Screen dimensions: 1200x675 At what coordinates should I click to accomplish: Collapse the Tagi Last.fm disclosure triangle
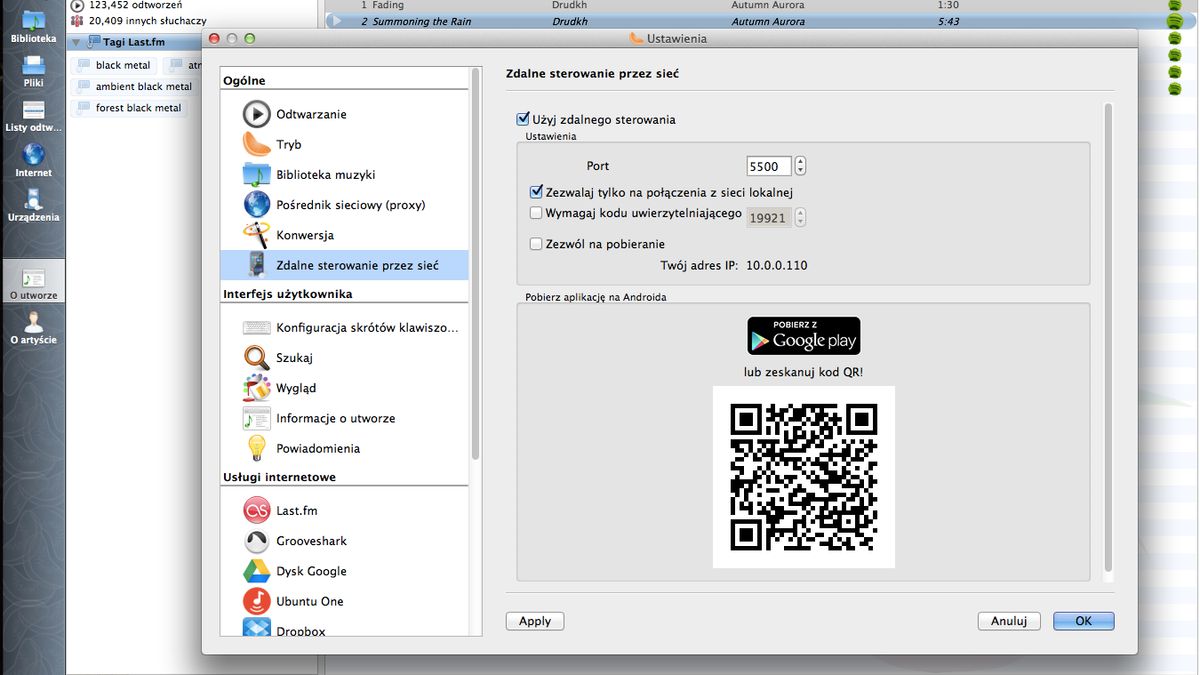click(76, 42)
